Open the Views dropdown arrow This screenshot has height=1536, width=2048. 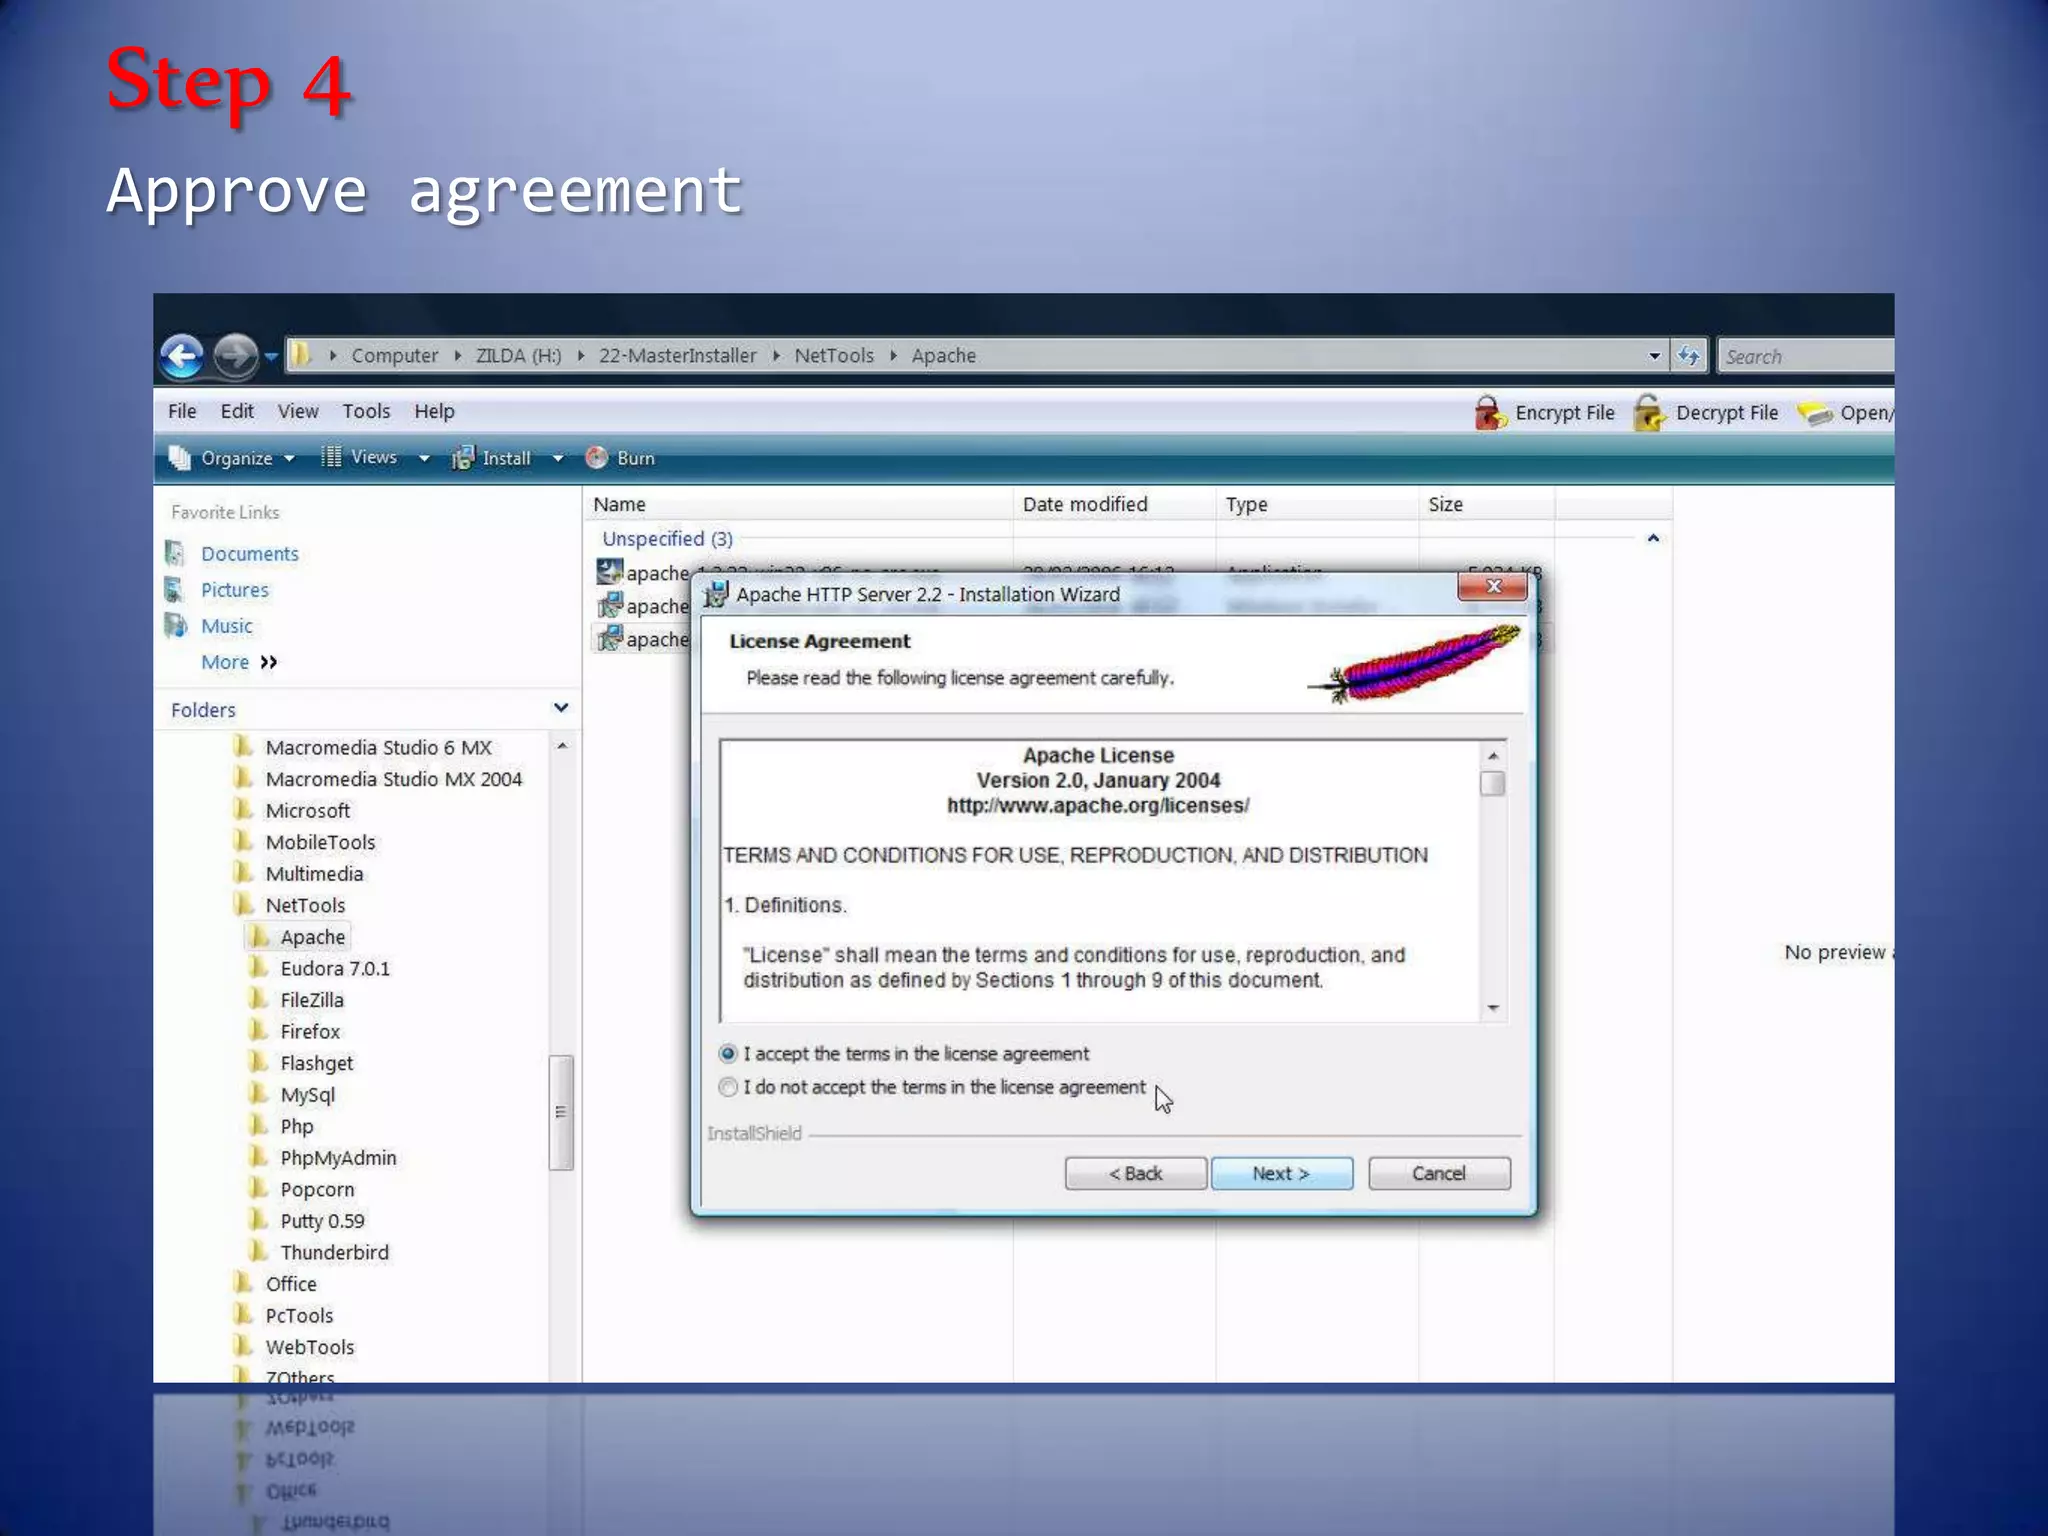[x=424, y=459]
